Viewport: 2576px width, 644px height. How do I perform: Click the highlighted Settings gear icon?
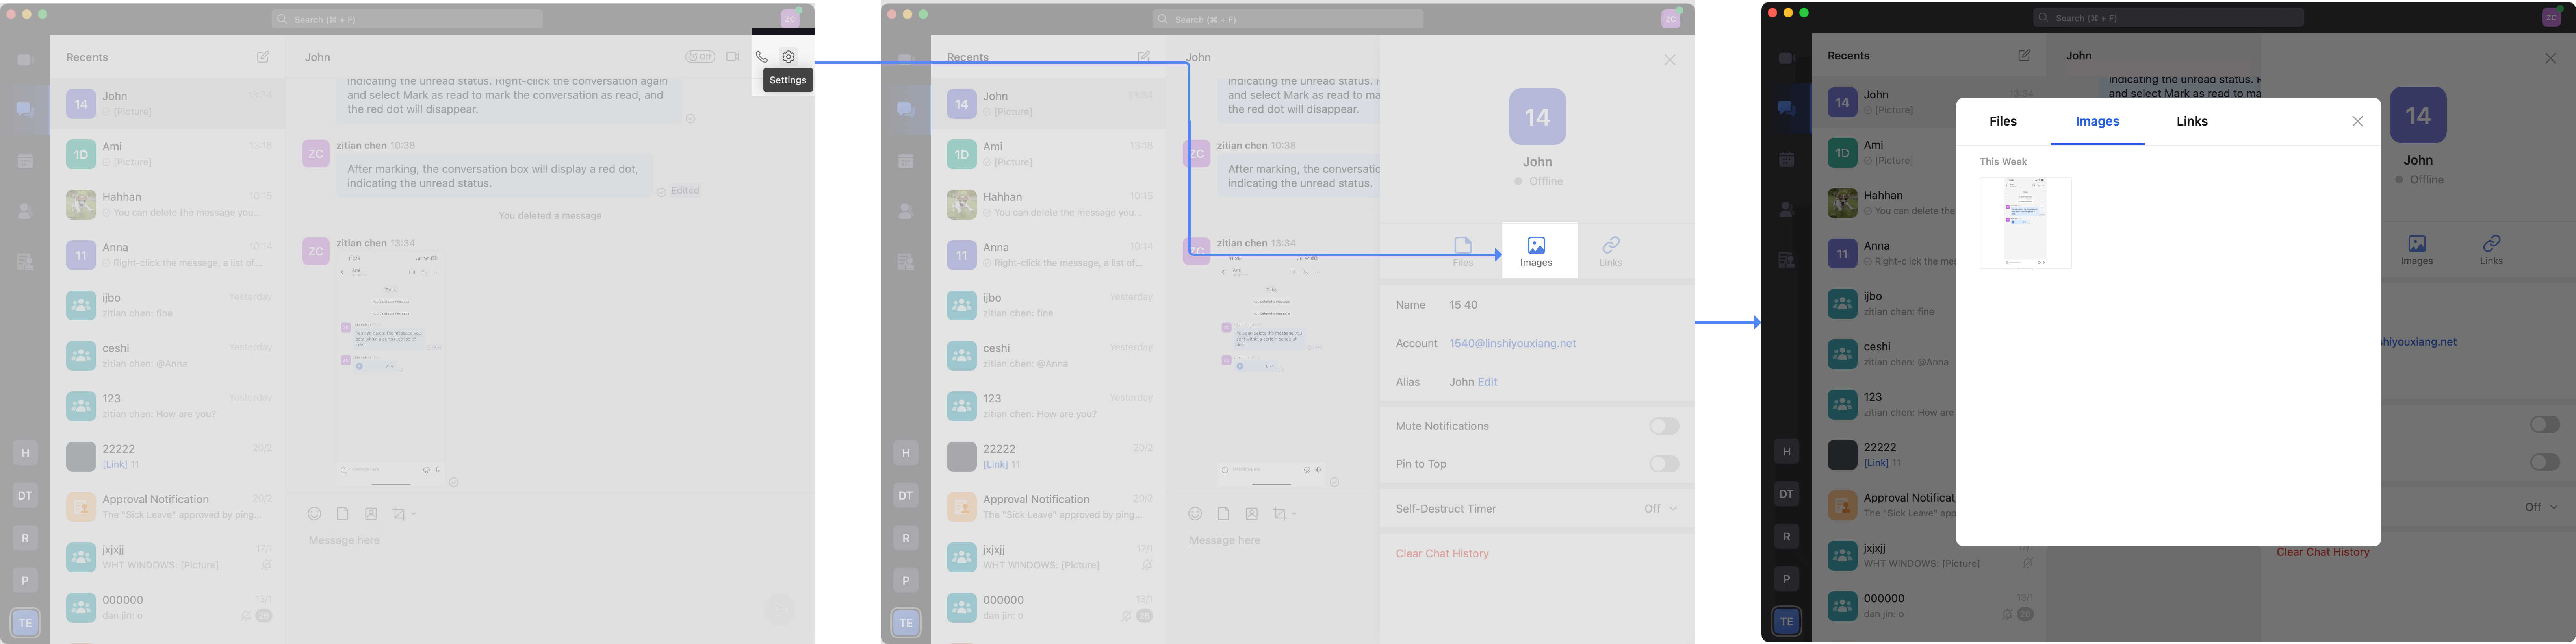(x=789, y=57)
